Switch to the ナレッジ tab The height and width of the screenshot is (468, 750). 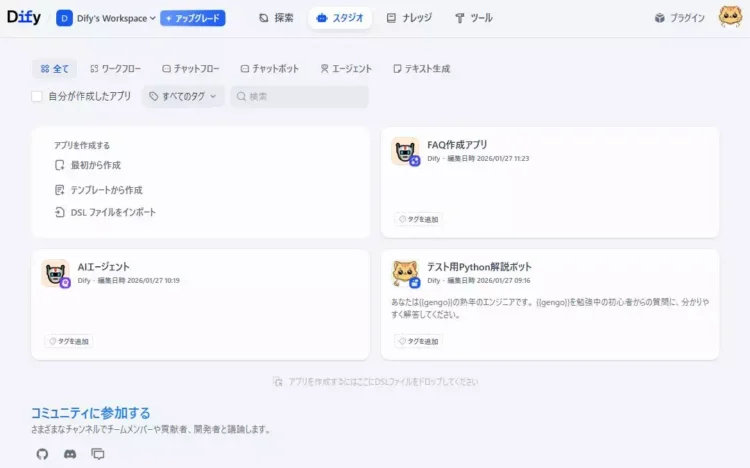(408, 18)
